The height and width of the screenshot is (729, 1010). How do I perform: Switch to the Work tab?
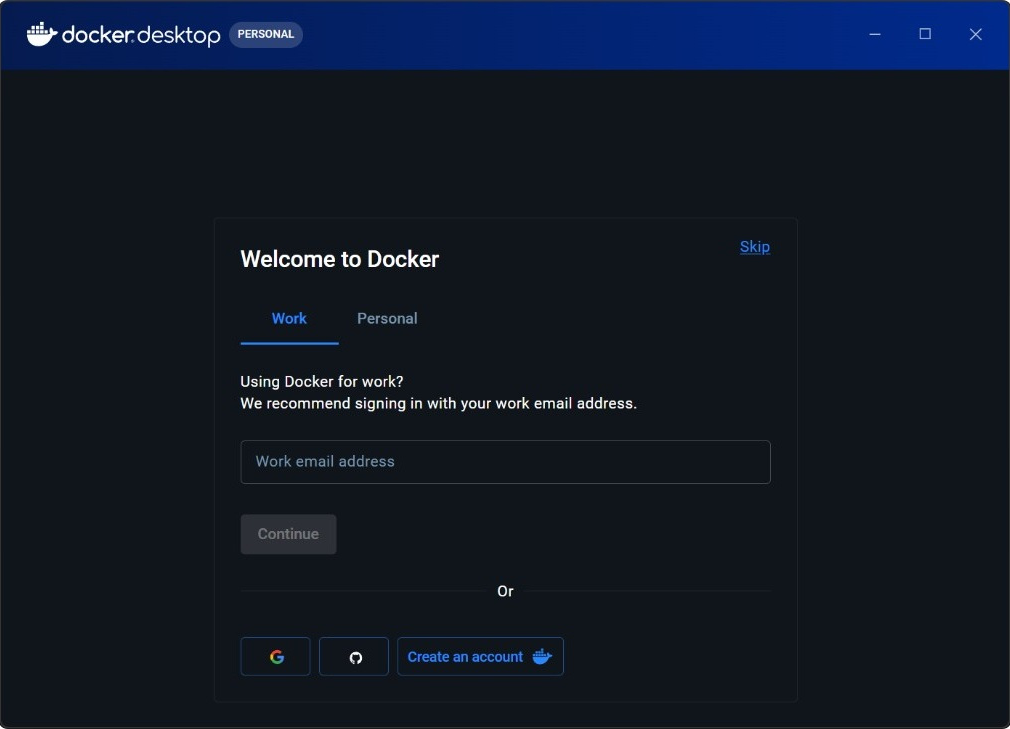point(289,319)
